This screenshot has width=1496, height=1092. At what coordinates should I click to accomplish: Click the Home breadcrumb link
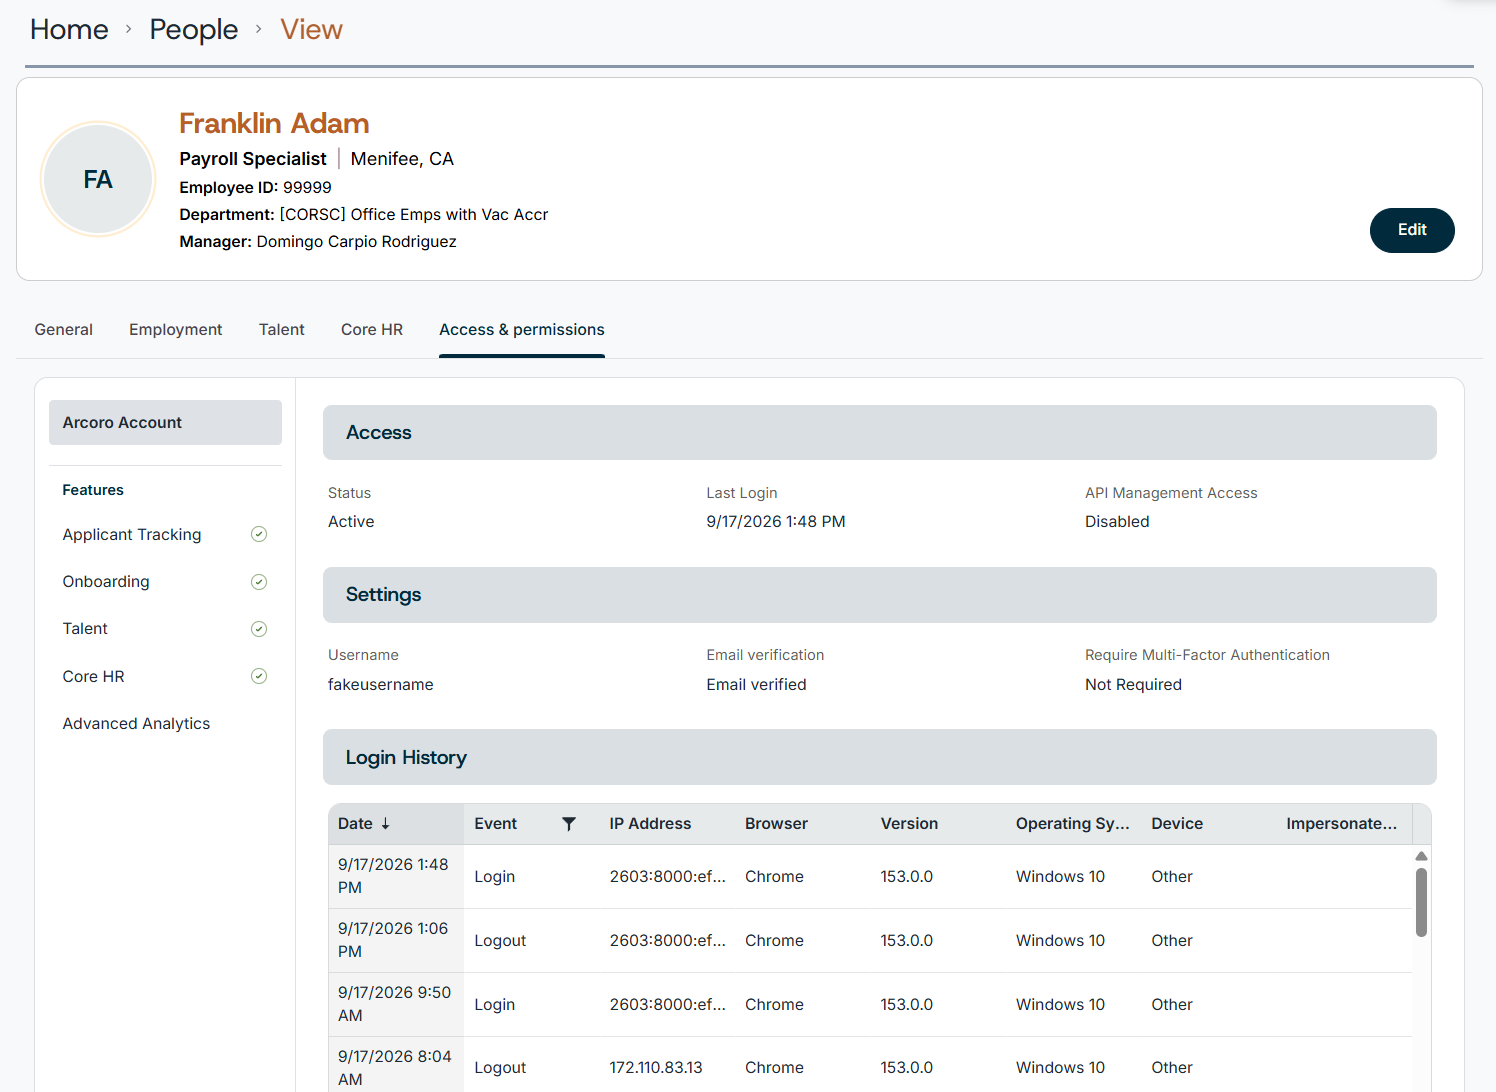69,30
